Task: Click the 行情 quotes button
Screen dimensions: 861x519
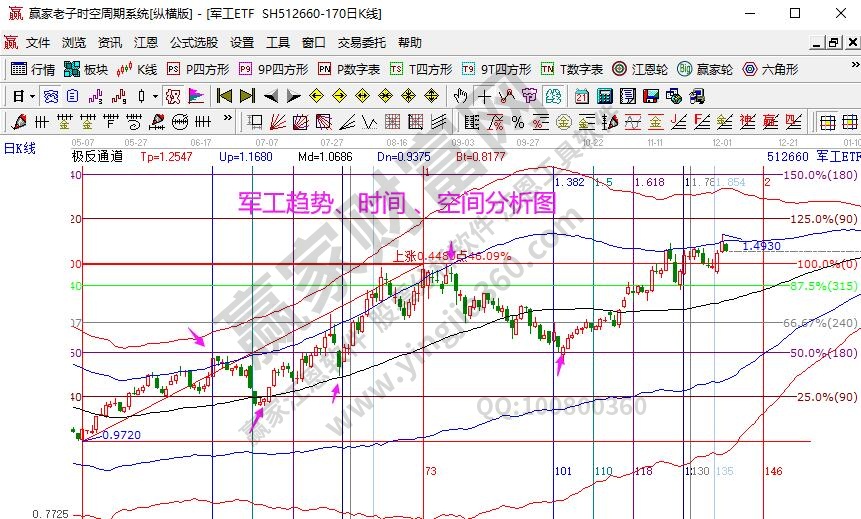Action: coord(33,69)
